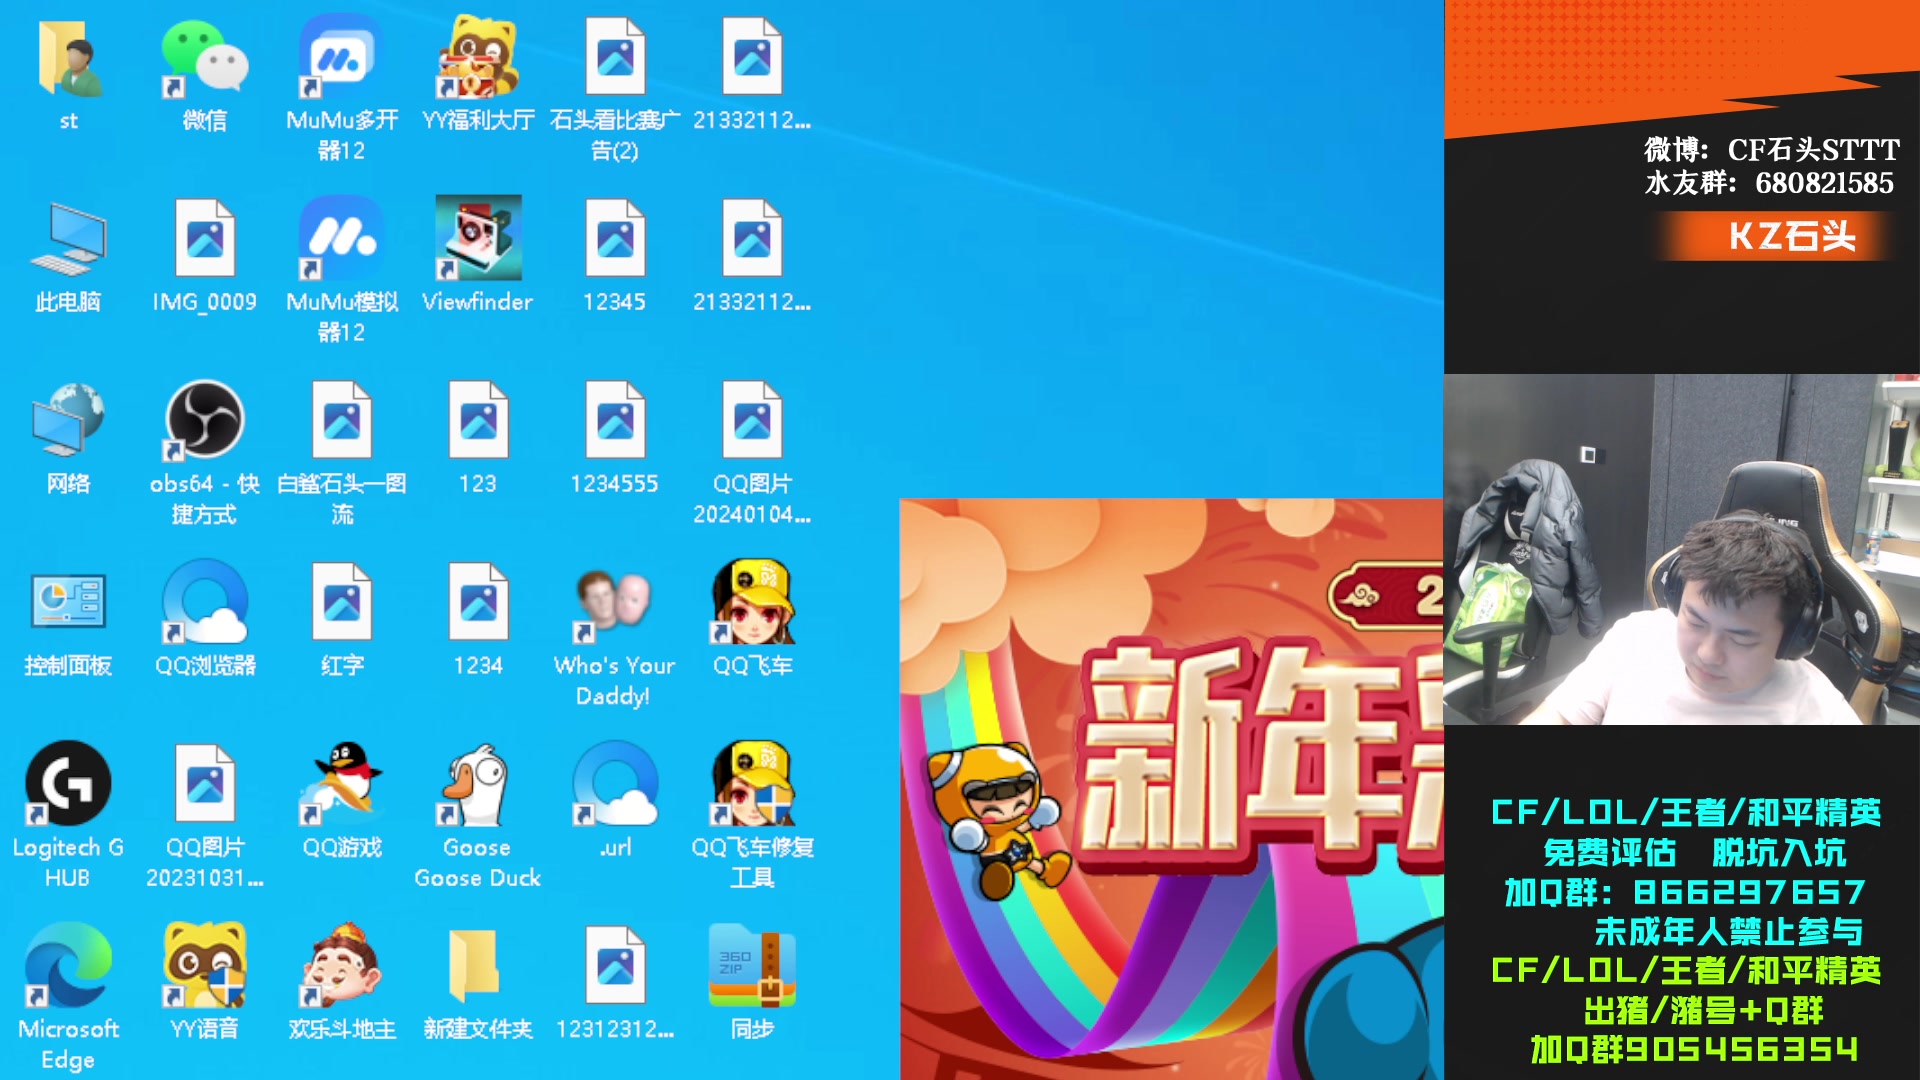
Task: Launch WeChat from the desktop
Action: (203, 60)
